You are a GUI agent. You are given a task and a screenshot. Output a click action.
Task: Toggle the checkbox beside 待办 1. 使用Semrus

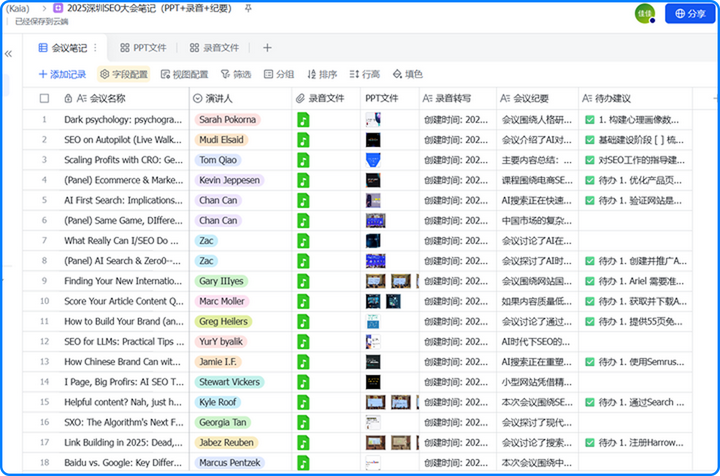(x=590, y=362)
